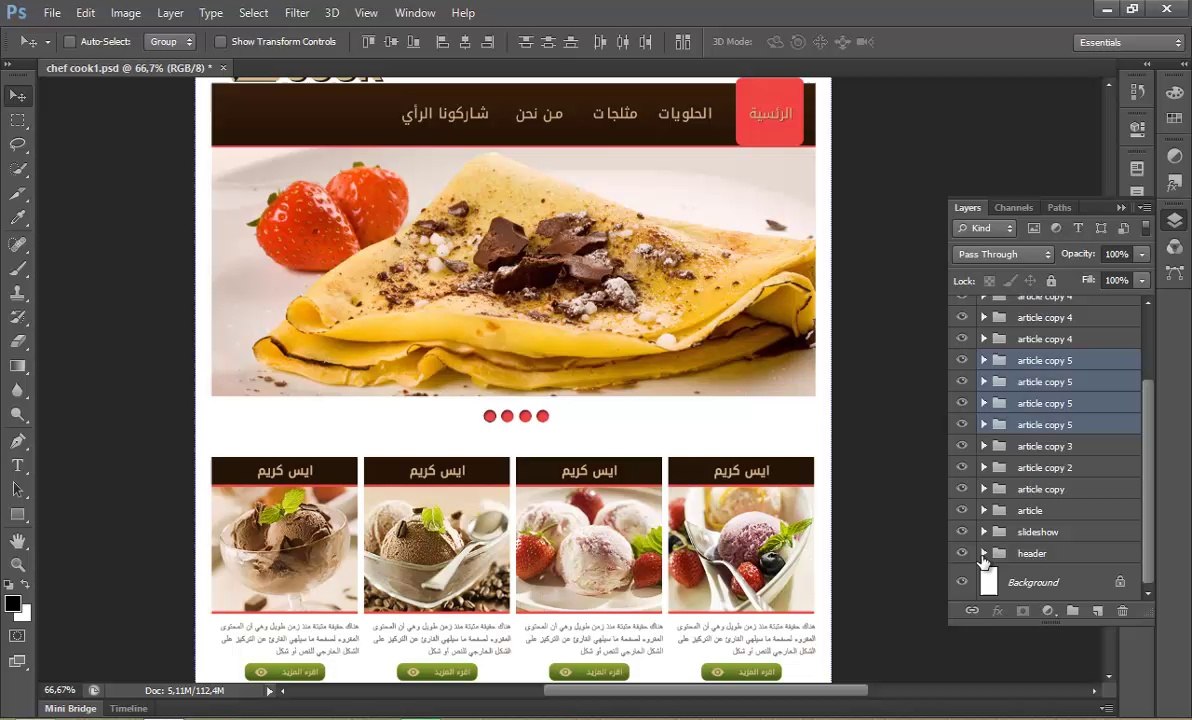
Task: Open the Filter menu
Action: 296,13
